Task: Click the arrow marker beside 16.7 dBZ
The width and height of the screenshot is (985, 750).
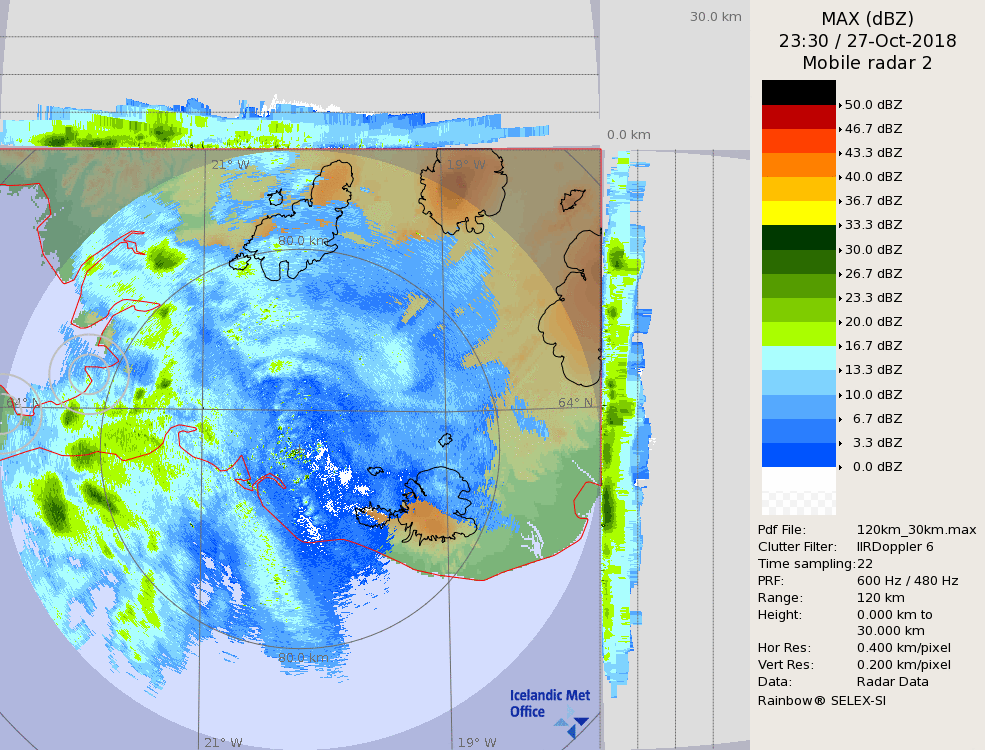Action: [x=840, y=346]
